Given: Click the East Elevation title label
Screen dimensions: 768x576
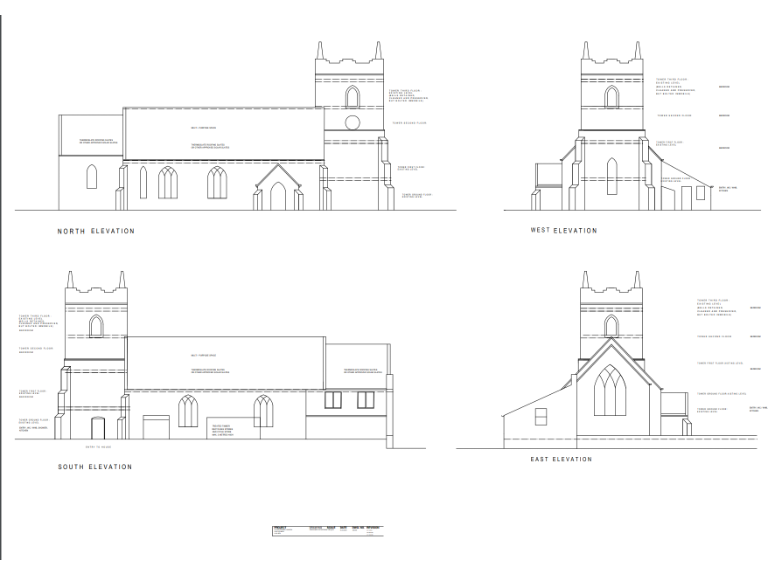Looking at the screenshot, I should coord(561,459).
